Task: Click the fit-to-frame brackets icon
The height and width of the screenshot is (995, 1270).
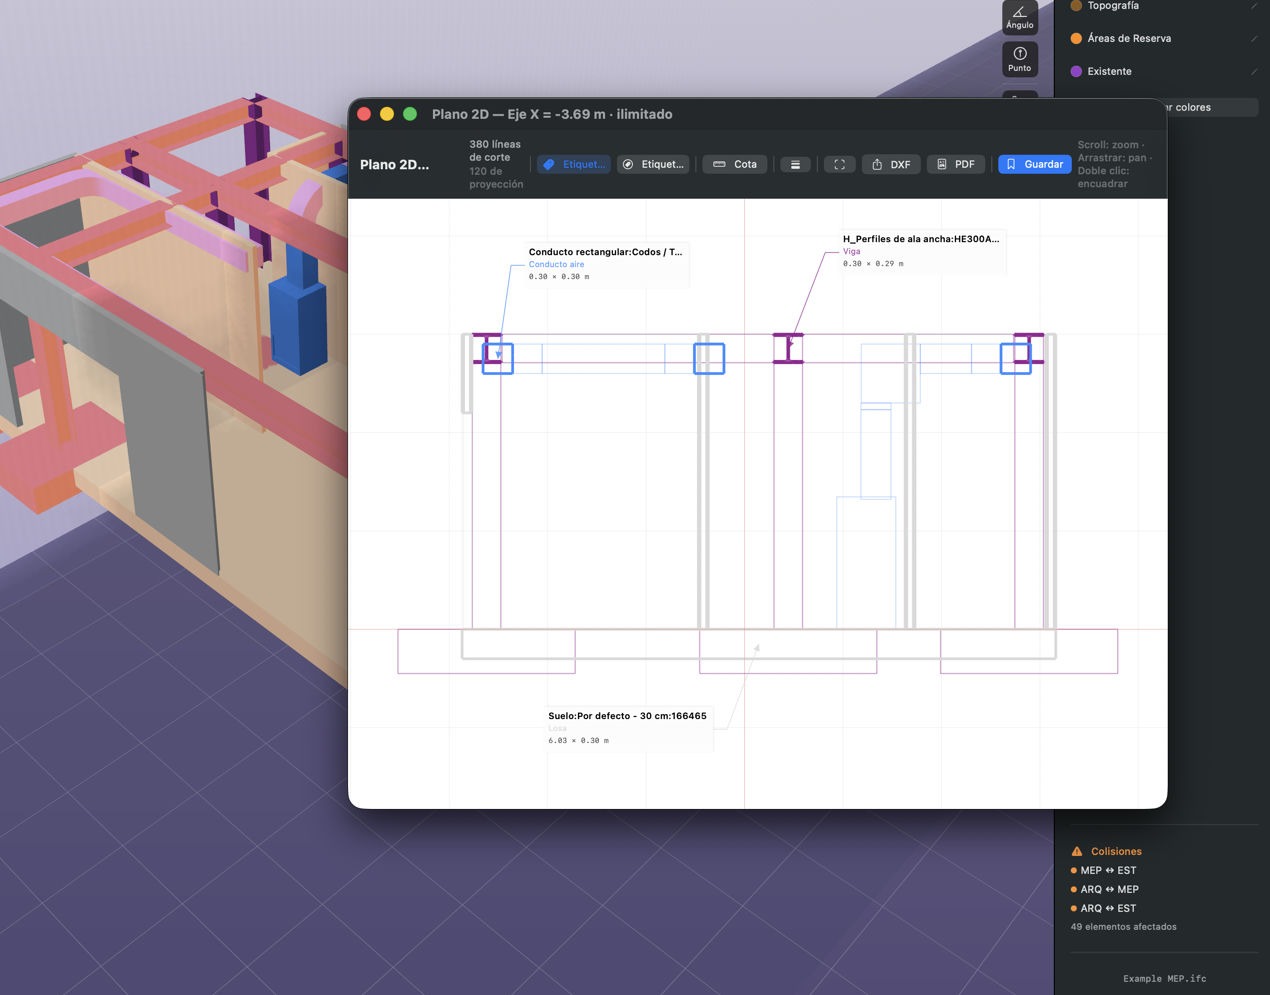Action: coord(839,164)
